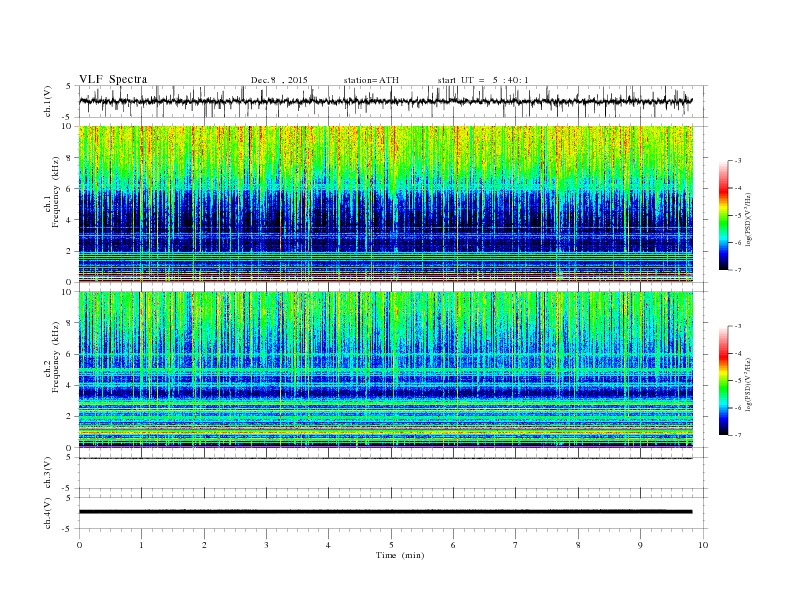Select the ch.1 "Frequency (kHz)" axis label

tap(55, 192)
